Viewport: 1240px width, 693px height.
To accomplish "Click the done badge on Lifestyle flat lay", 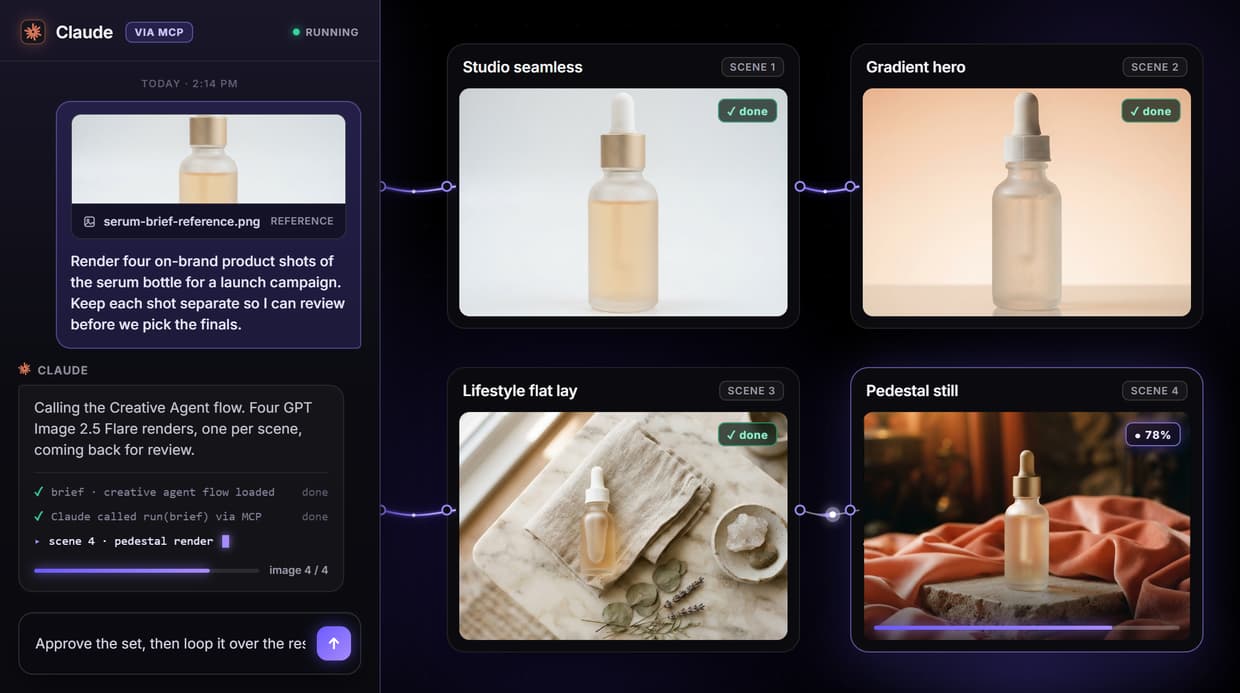I will 747,435.
